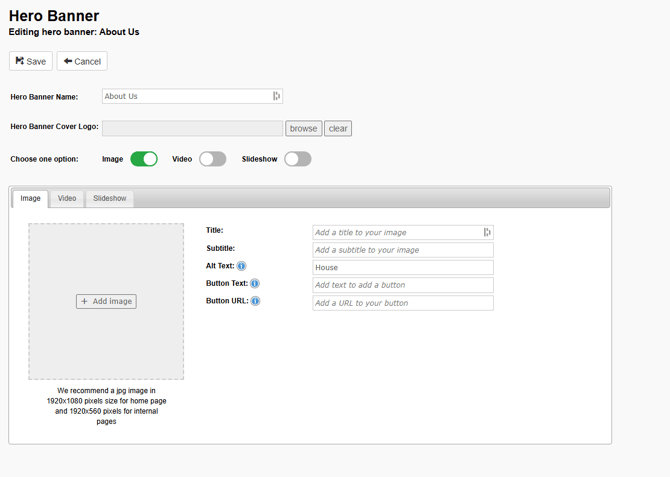The height and width of the screenshot is (477, 670).
Task: Focus the Button URL input field
Action: (402, 303)
